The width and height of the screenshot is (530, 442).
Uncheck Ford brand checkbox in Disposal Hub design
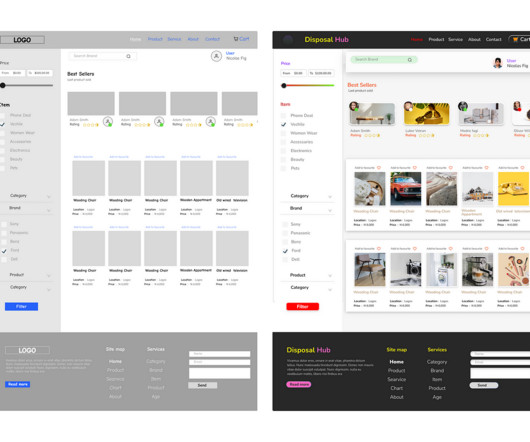tap(285, 251)
